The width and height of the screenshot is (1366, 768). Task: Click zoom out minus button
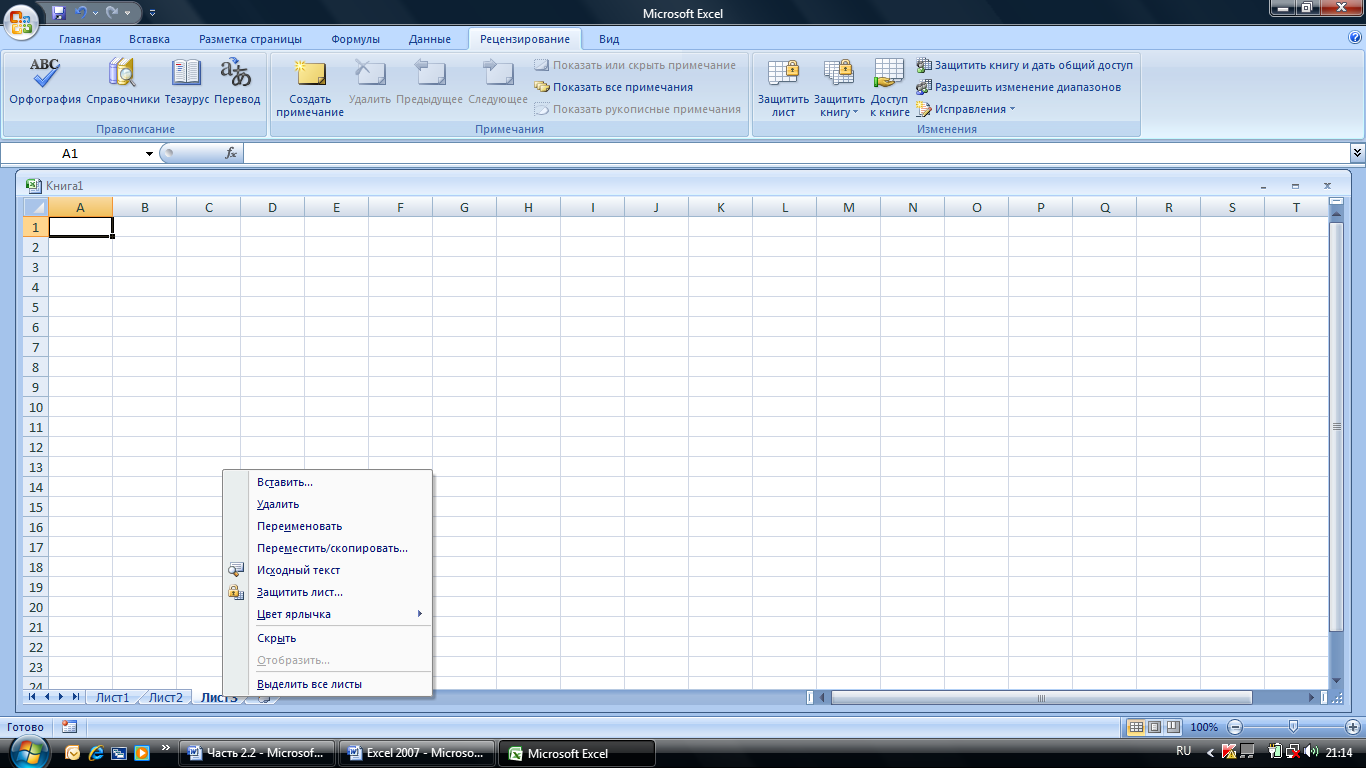(1235, 727)
